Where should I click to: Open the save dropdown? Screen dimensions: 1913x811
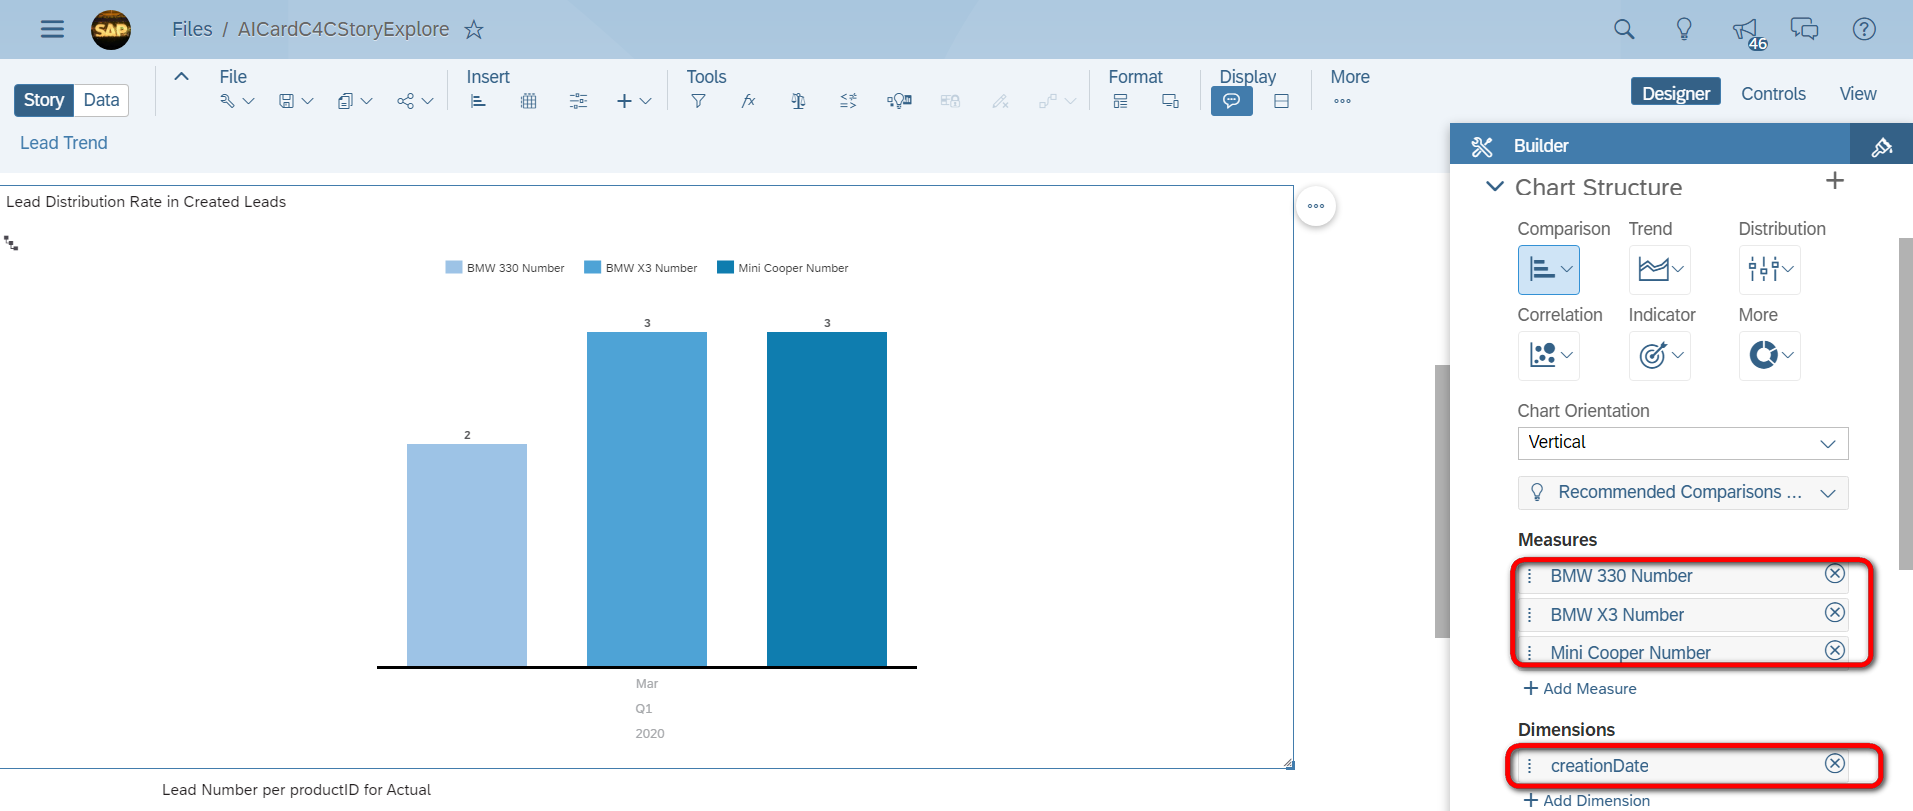point(296,101)
